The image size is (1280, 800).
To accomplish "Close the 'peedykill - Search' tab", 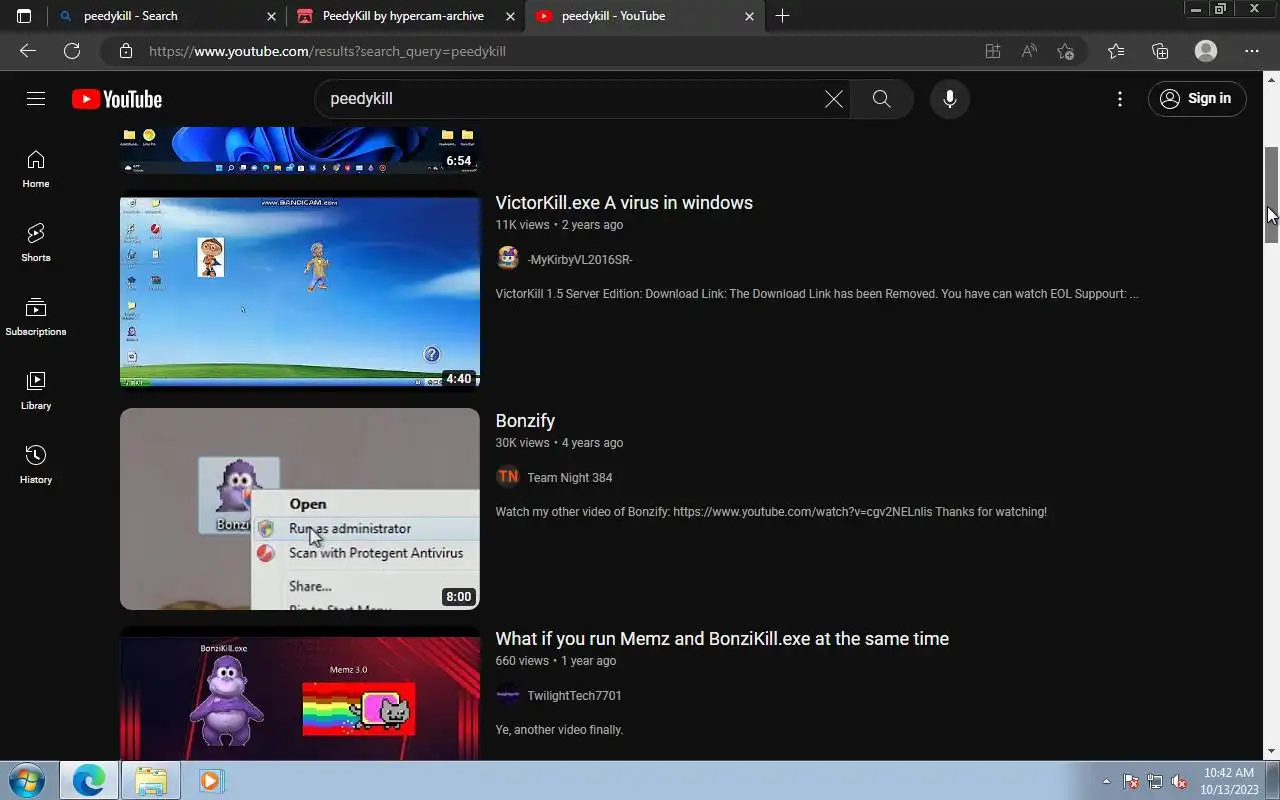I will pyautogui.click(x=272, y=16).
